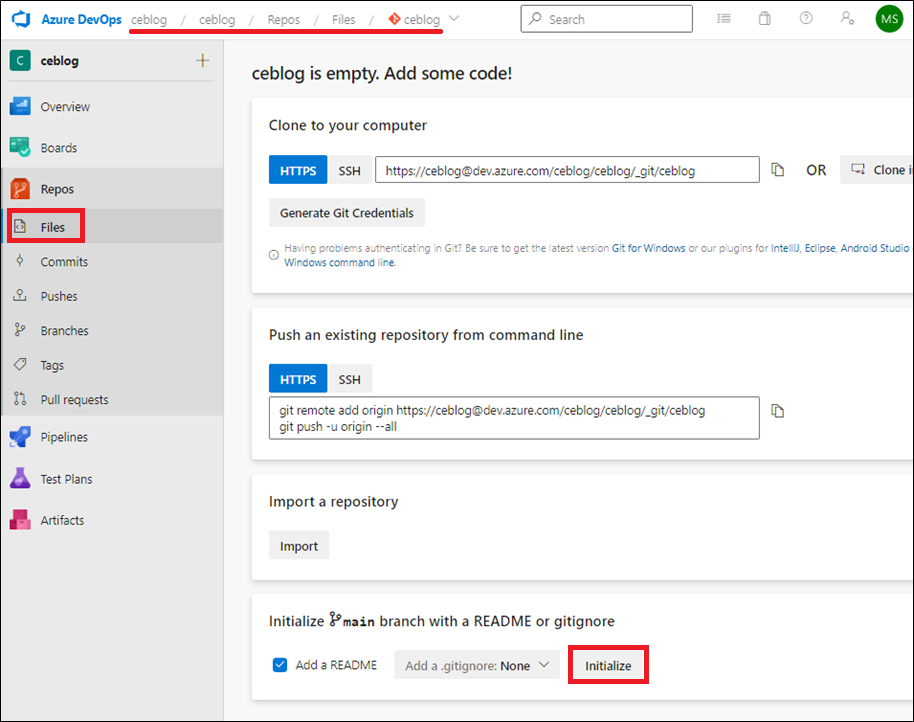914x722 pixels.
Task: Expand the ceblog repository chevron in breadcrumb
Action: (x=454, y=19)
